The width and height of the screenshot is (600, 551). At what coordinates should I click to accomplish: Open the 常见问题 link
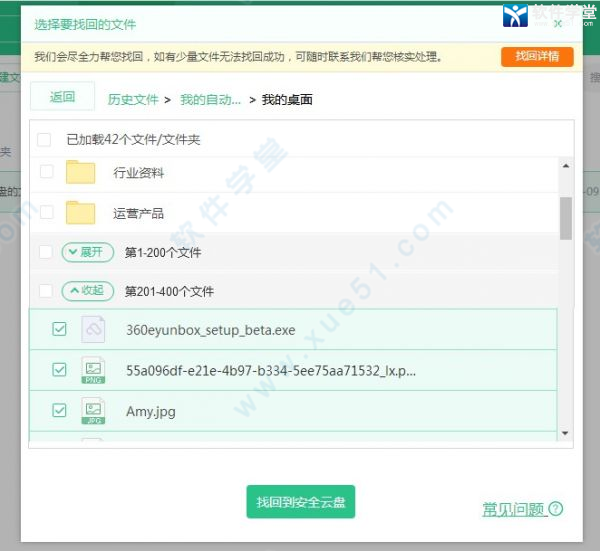pos(514,509)
